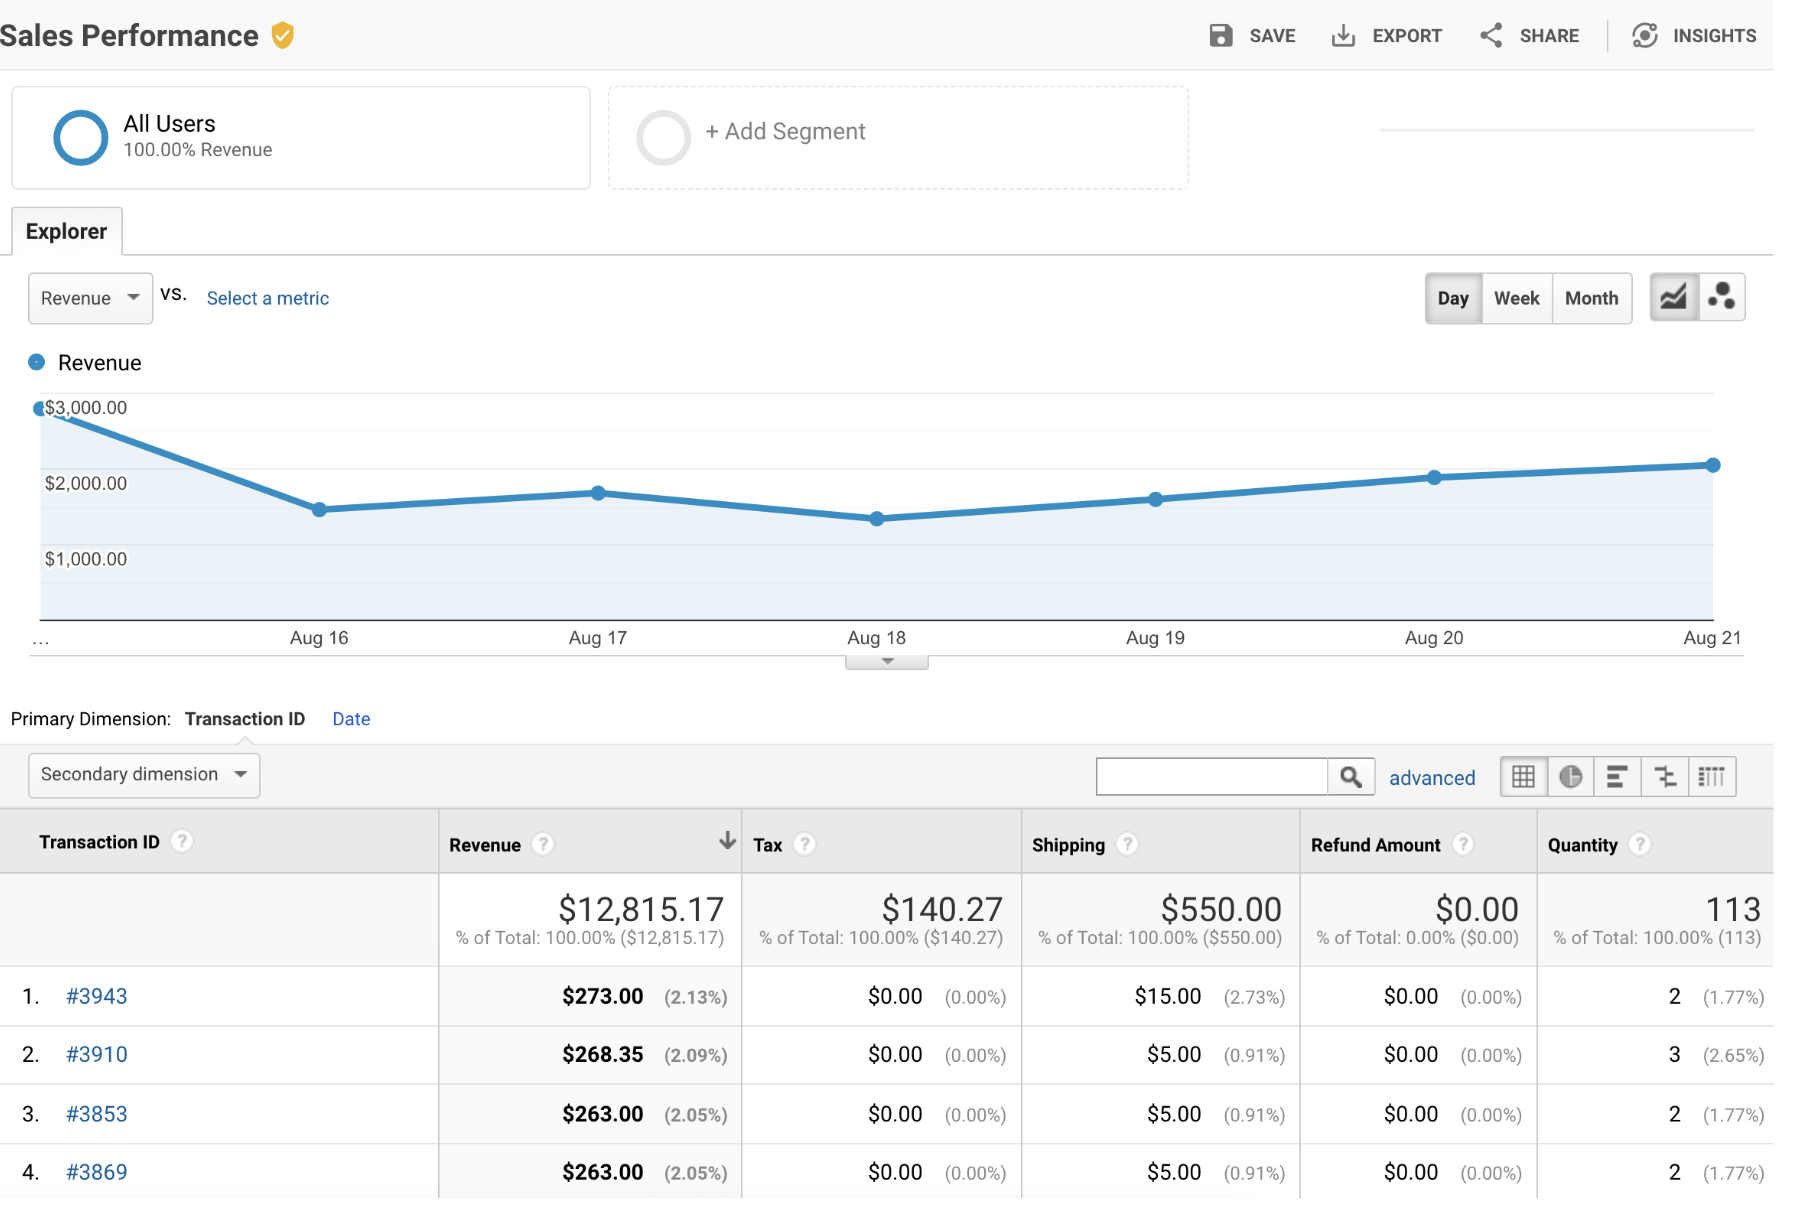Open the Insights icon
The width and height of the screenshot is (1798, 1208).
click(x=1645, y=36)
